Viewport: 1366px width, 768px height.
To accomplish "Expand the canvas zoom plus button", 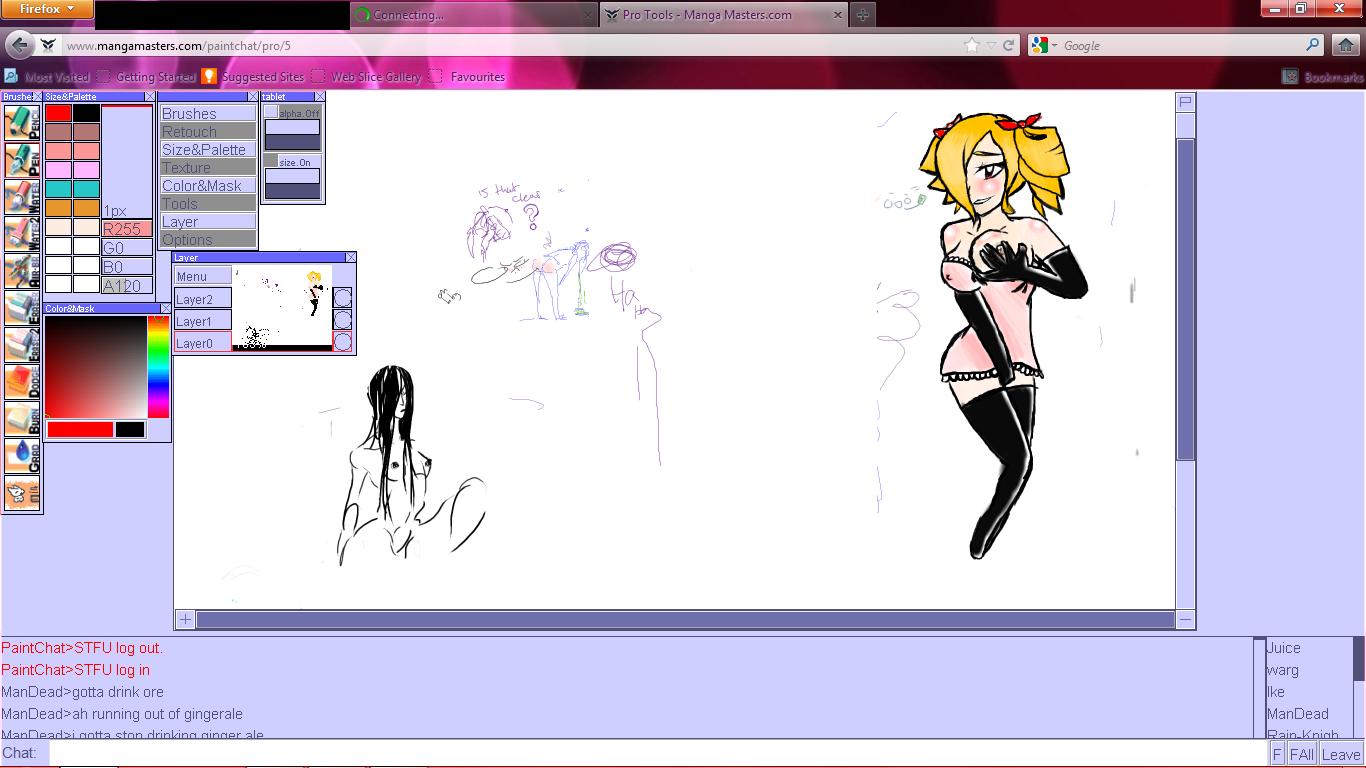I will (x=185, y=620).
